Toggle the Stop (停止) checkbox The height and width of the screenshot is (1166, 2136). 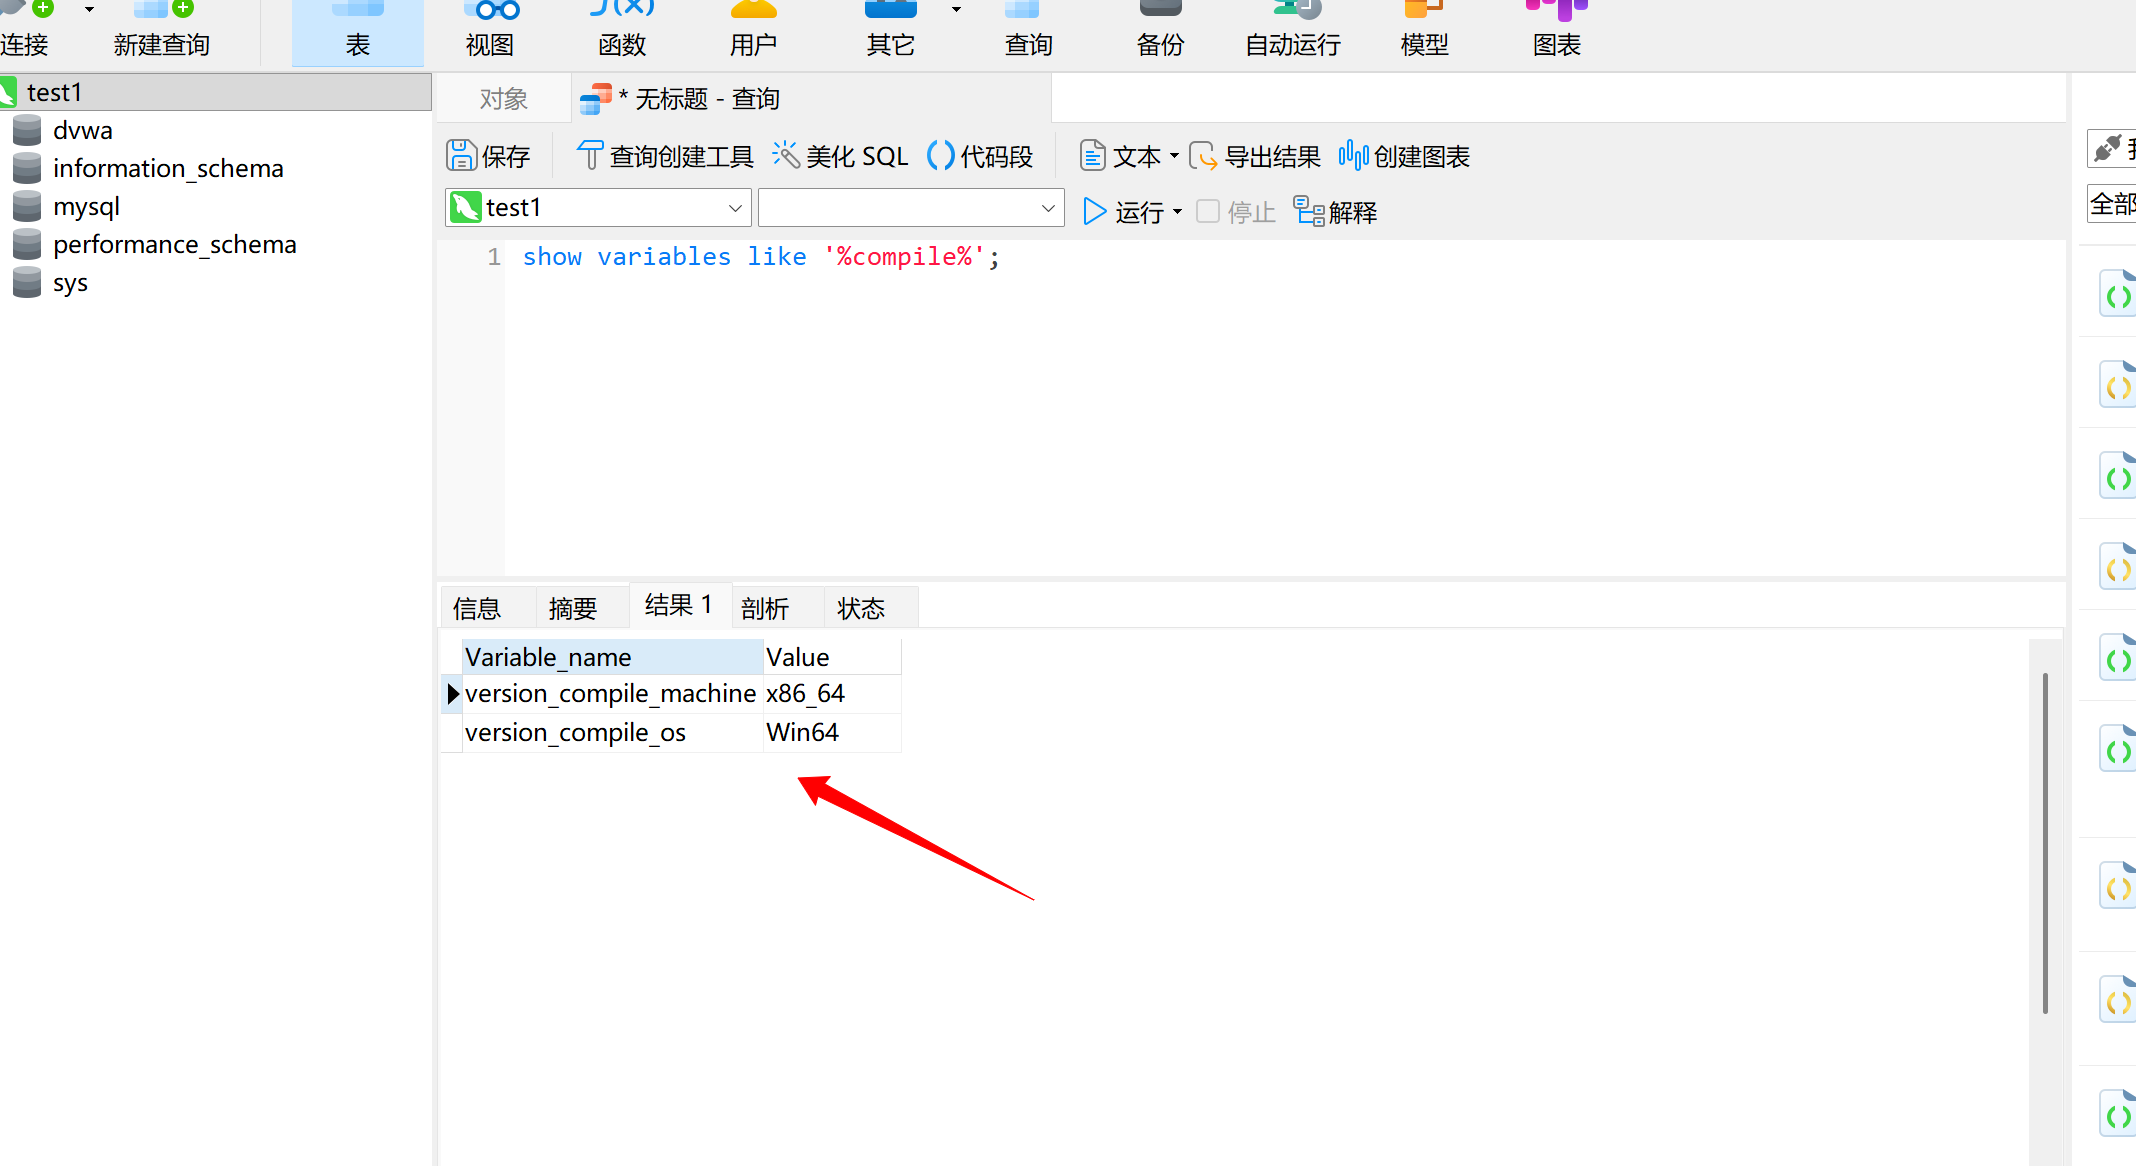pyautogui.click(x=1208, y=211)
